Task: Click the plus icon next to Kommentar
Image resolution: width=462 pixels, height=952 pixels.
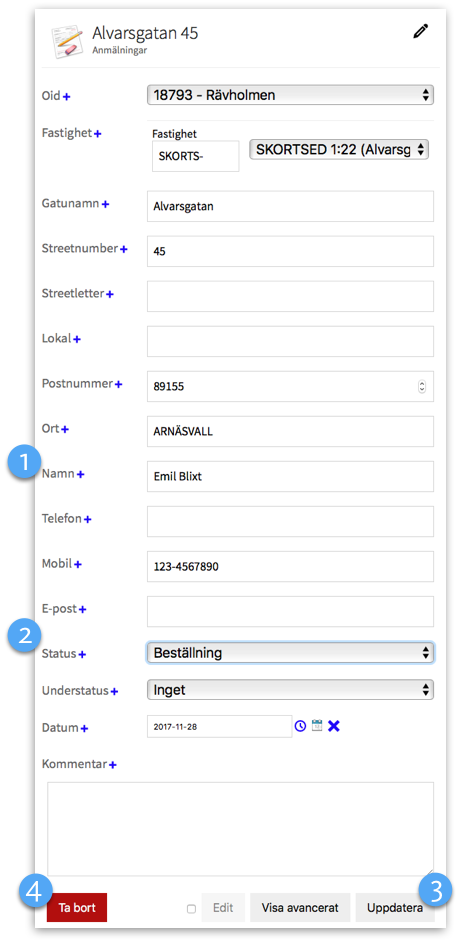Action: click(112, 764)
